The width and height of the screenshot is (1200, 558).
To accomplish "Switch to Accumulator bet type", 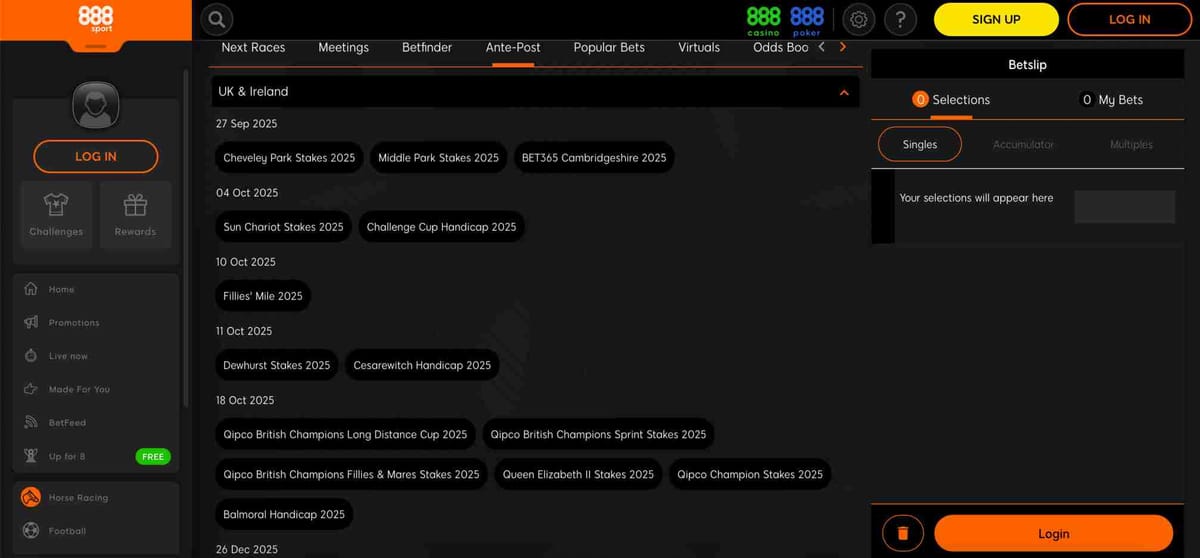I will [x=1023, y=144].
